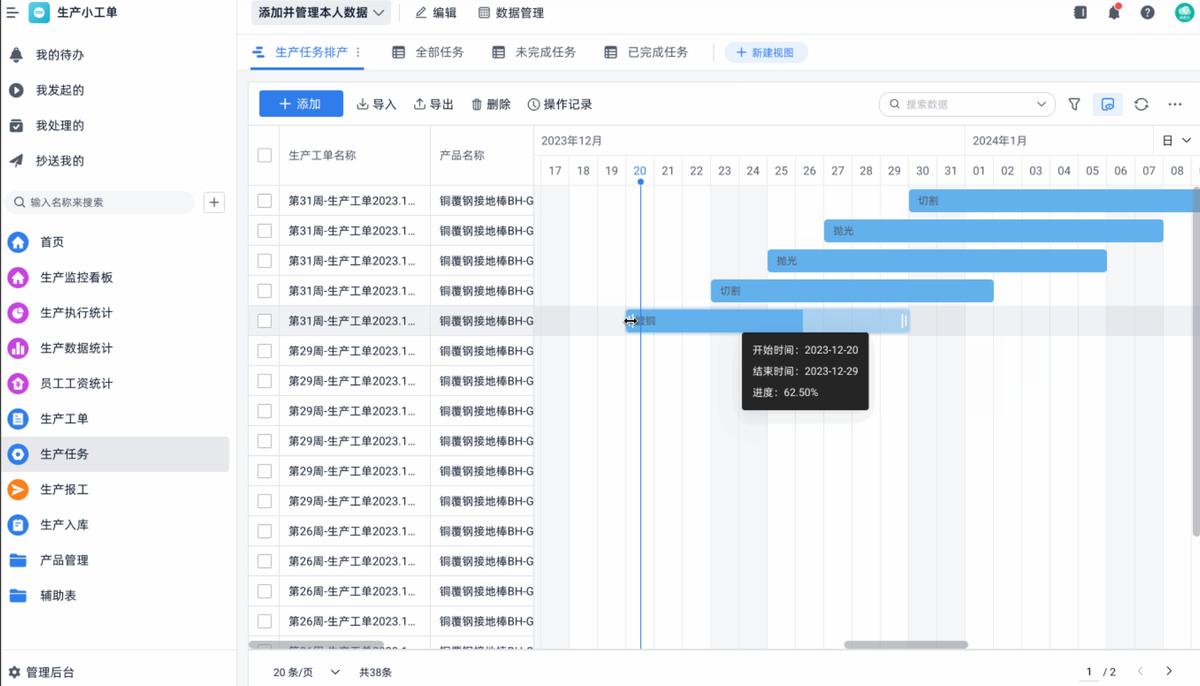The height and width of the screenshot is (686, 1200).
Task: Switch to the 全部任务 tab
Action: pos(428,52)
